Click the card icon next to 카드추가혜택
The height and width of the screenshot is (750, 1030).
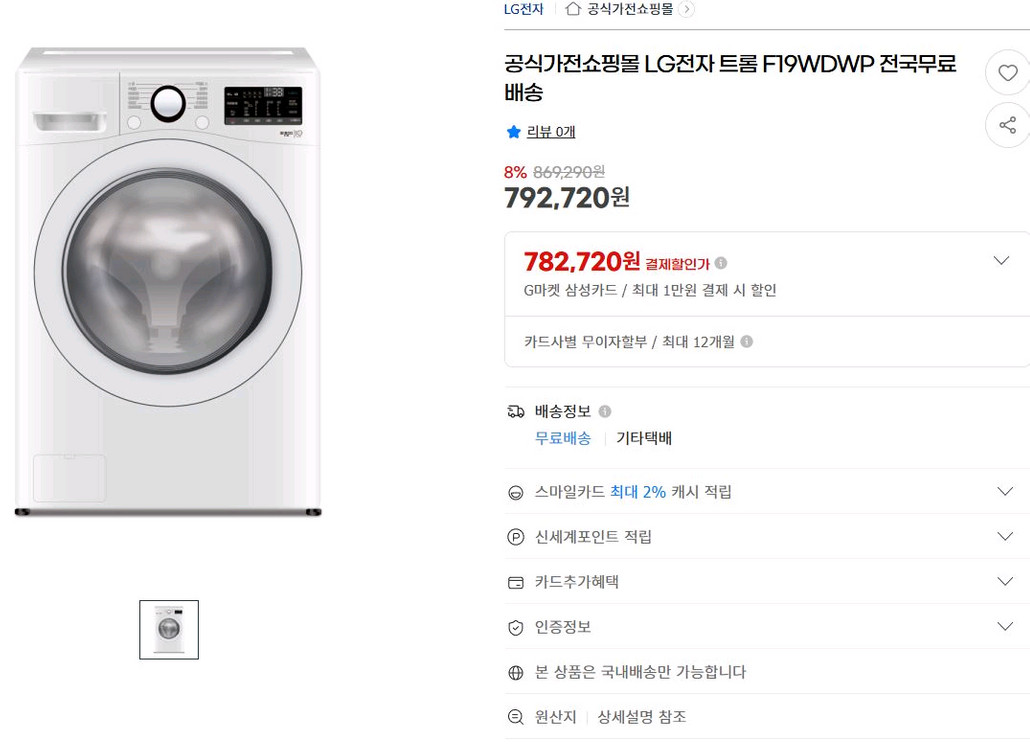coord(514,581)
